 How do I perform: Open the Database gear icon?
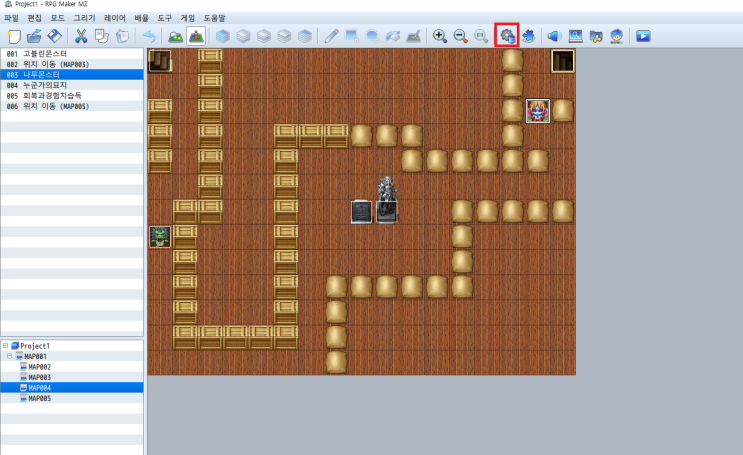tap(507, 36)
